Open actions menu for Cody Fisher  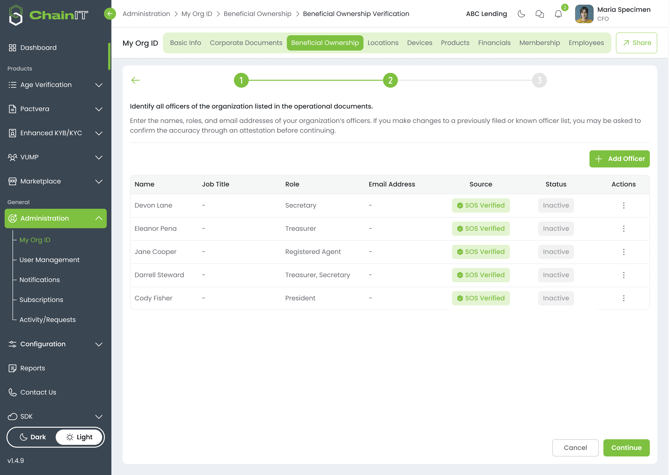point(623,298)
